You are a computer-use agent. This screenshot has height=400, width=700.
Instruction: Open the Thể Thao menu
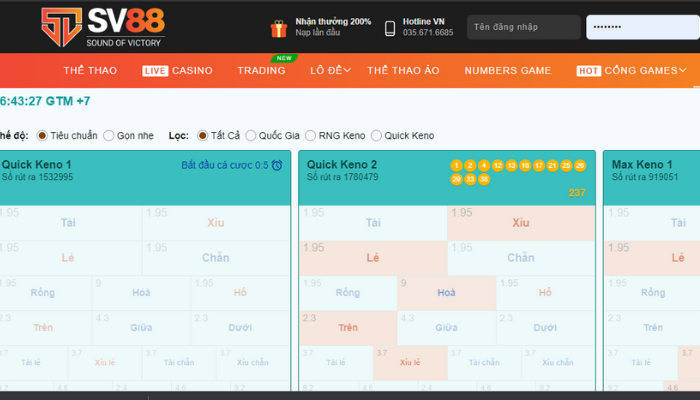coord(90,70)
